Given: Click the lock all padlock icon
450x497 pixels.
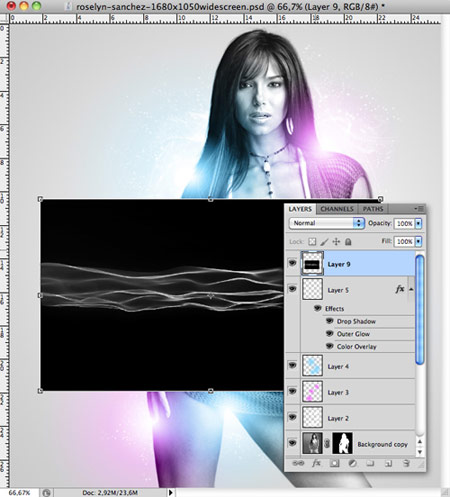Looking at the screenshot, I should [x=348, y=241].
